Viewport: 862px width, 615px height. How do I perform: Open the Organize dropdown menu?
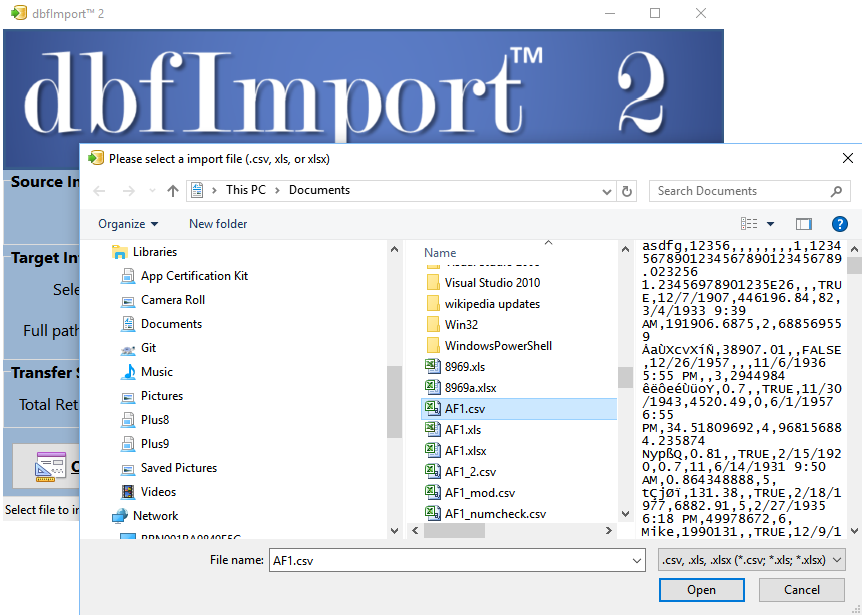pyautogui.click(x=128, y=224)
